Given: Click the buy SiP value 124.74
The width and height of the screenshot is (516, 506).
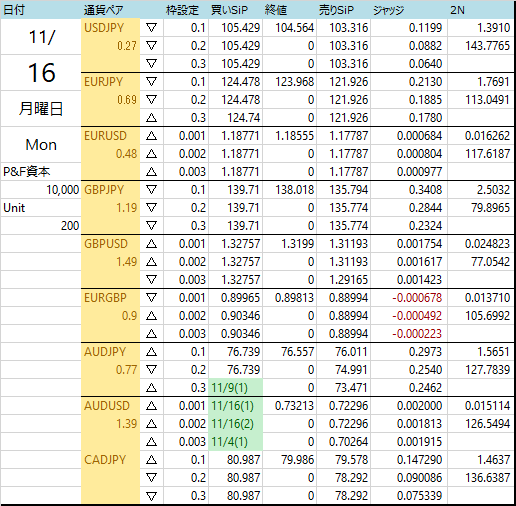Looking at the screenshot, I should [x=244, y=118].
